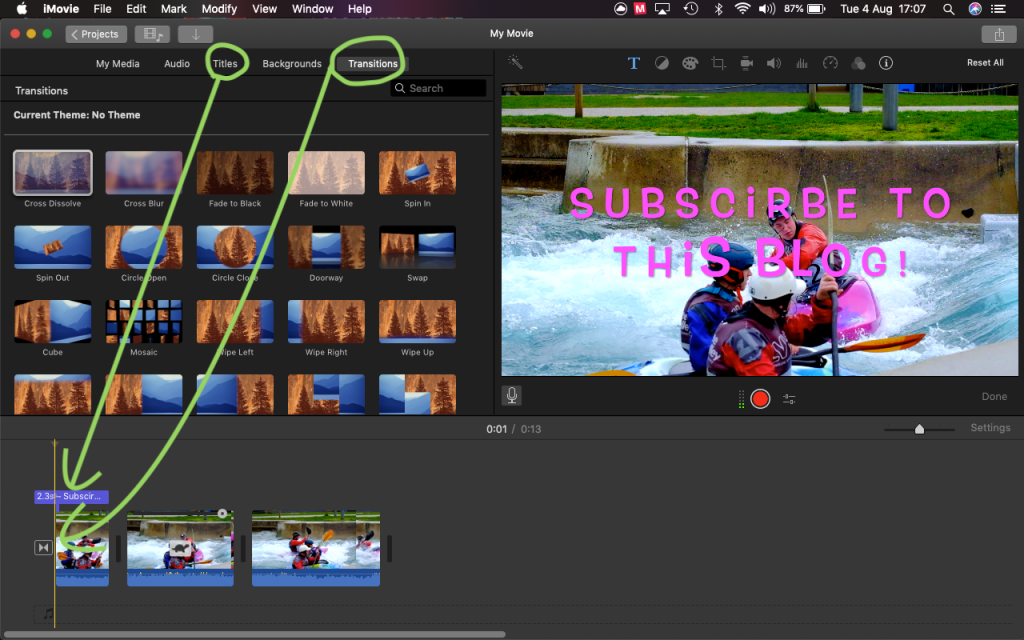
Task: Click Reset All adjustments
Action: pos(984,63)
